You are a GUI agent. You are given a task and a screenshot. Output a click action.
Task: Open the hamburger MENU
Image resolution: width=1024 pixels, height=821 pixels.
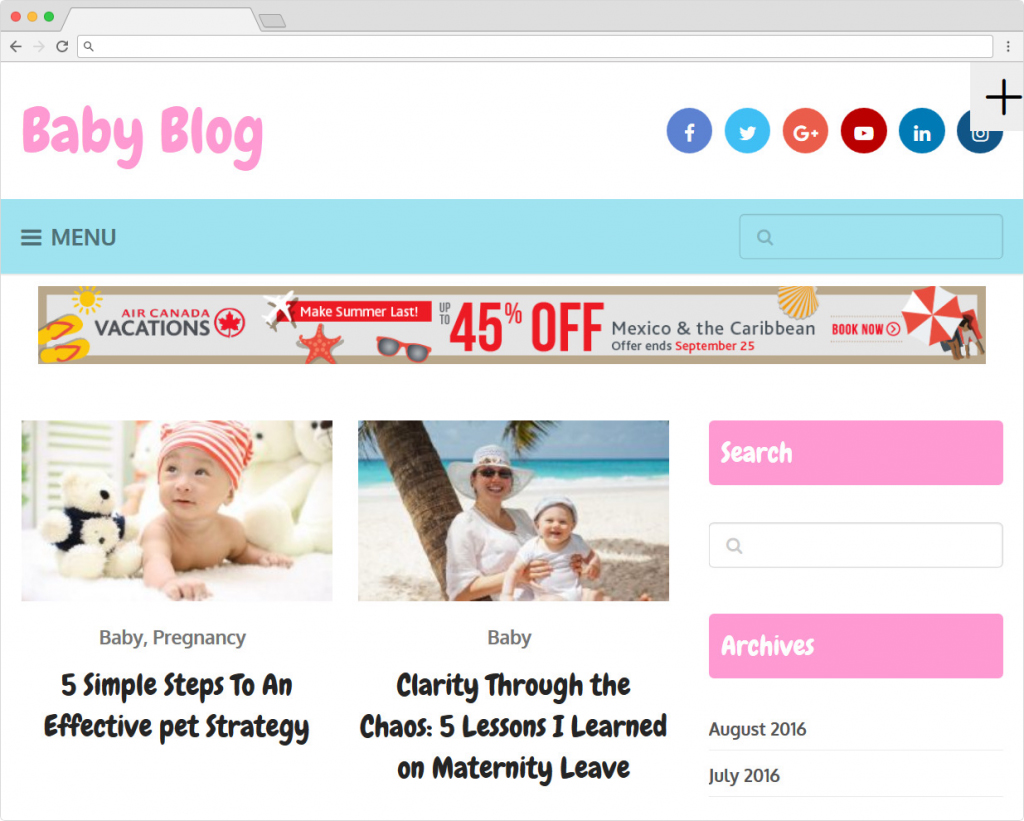point(69,237)
